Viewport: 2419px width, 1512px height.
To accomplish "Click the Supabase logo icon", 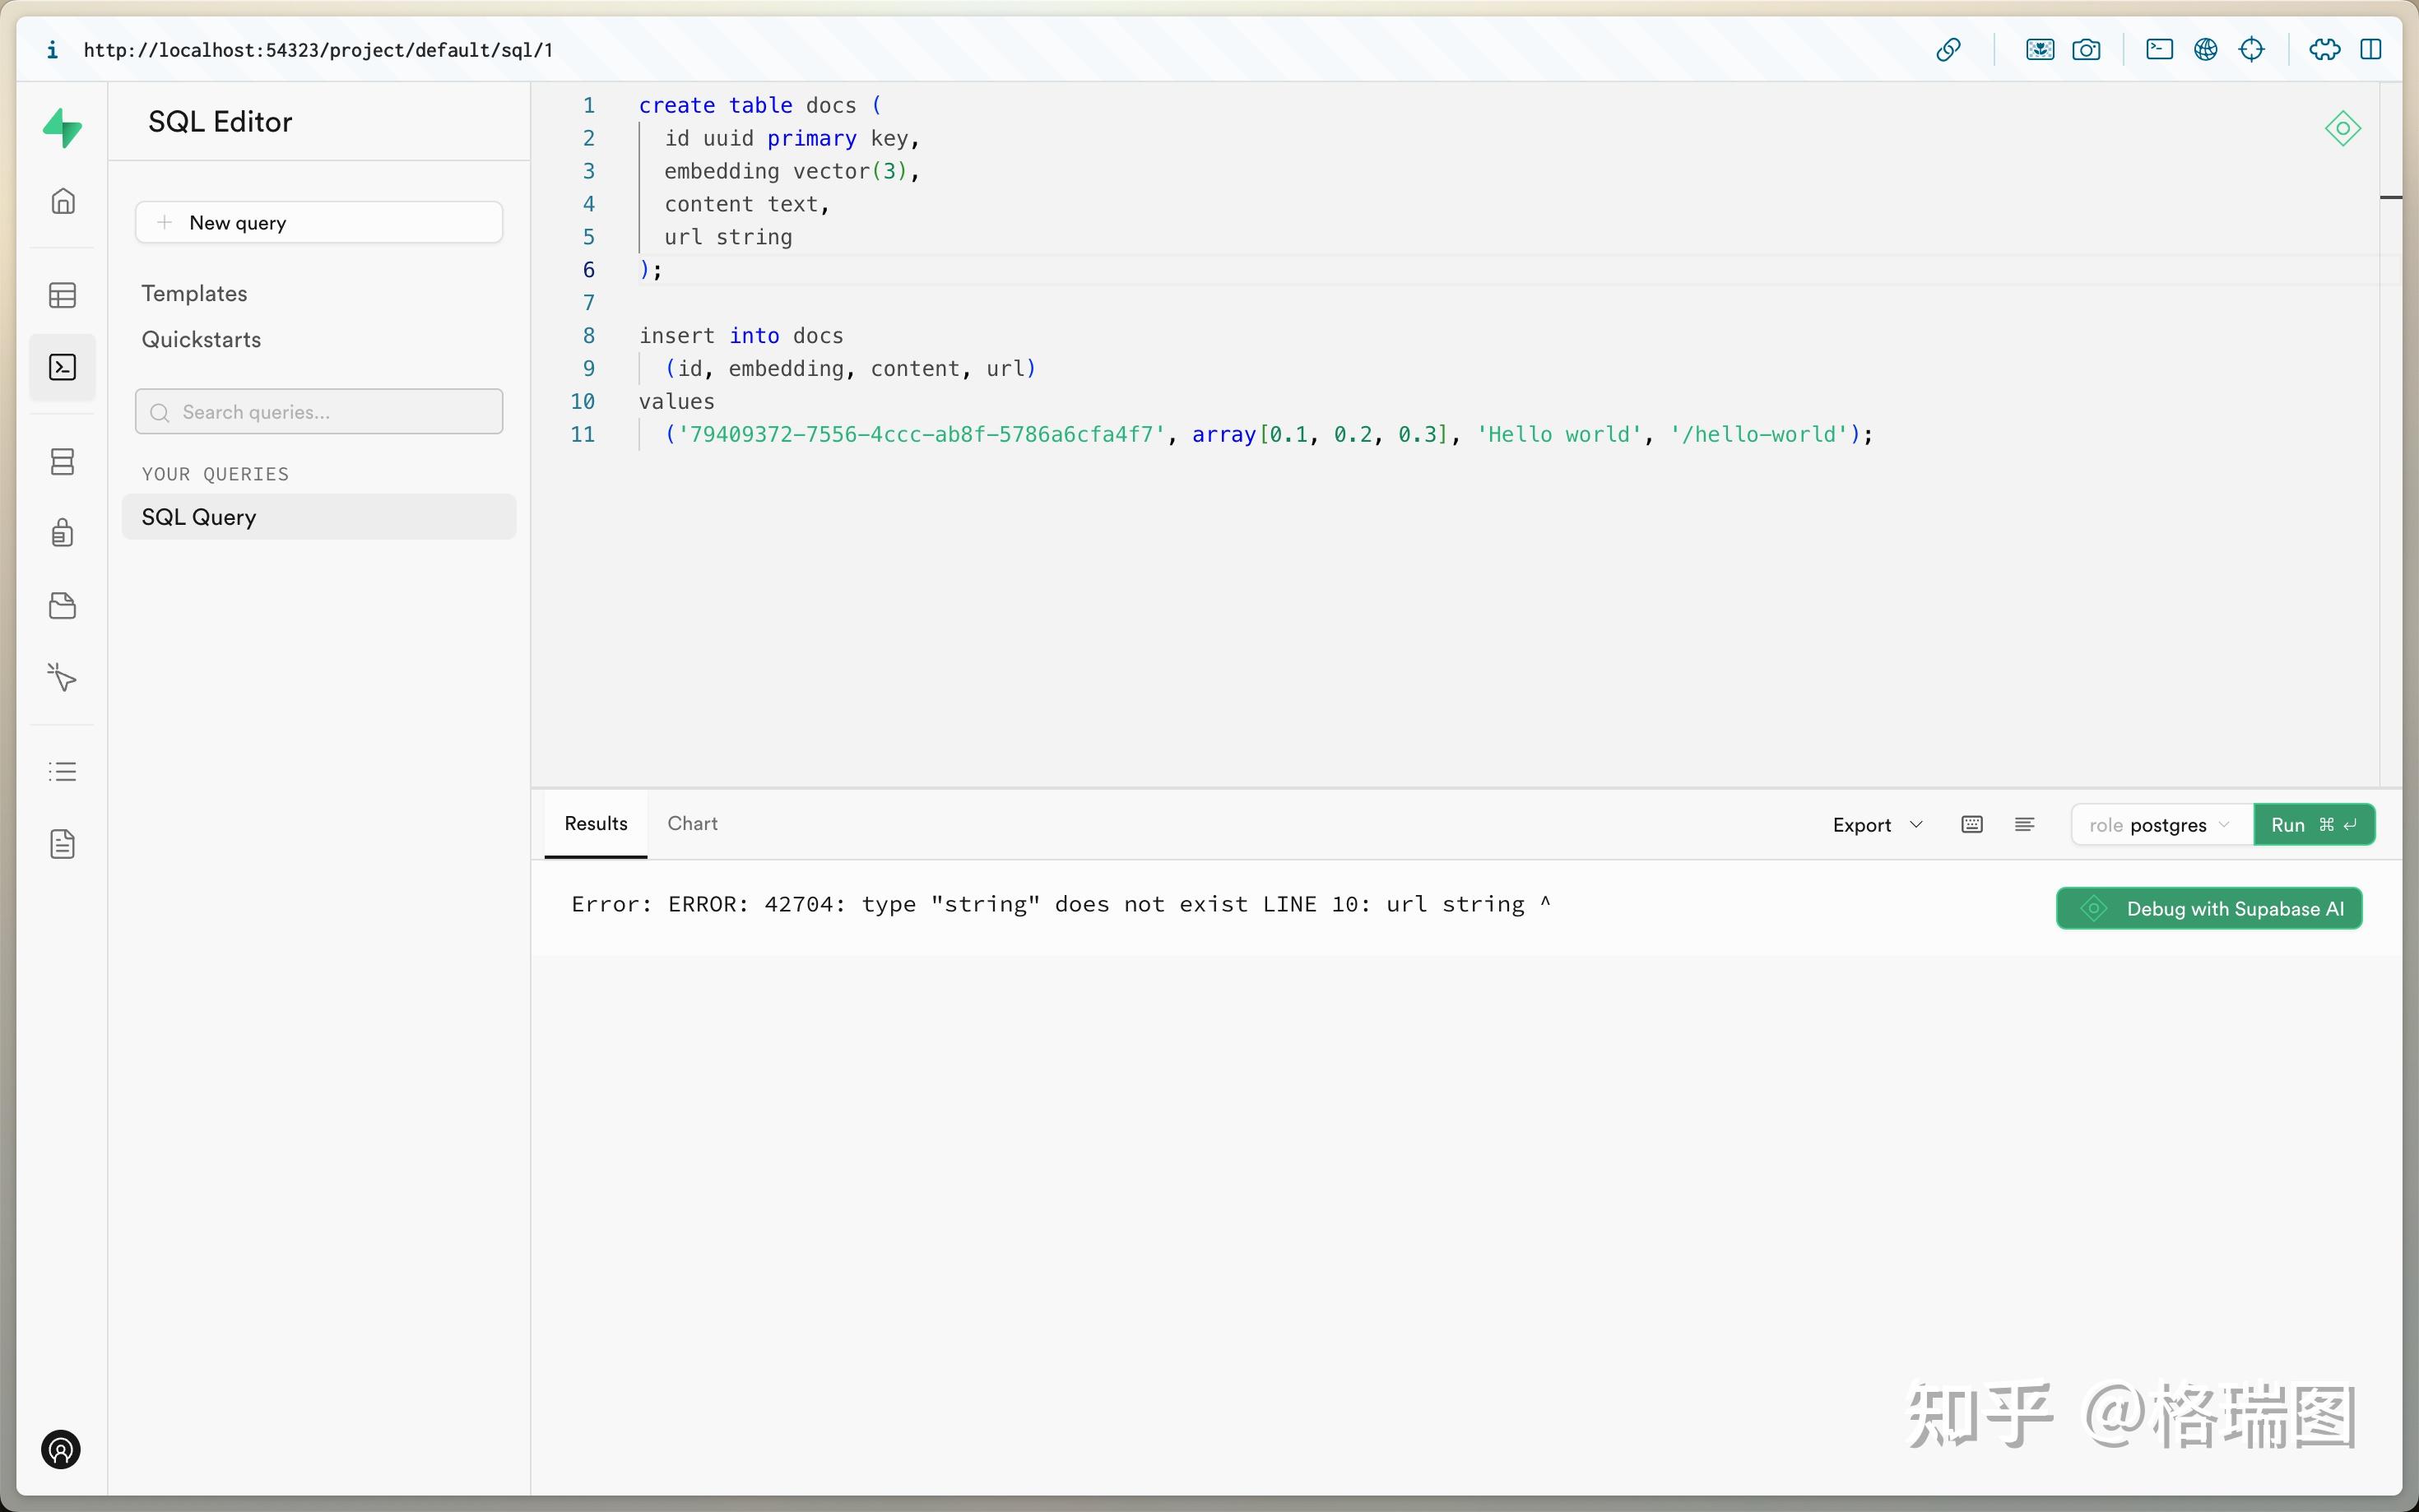I will pos(62,128).
